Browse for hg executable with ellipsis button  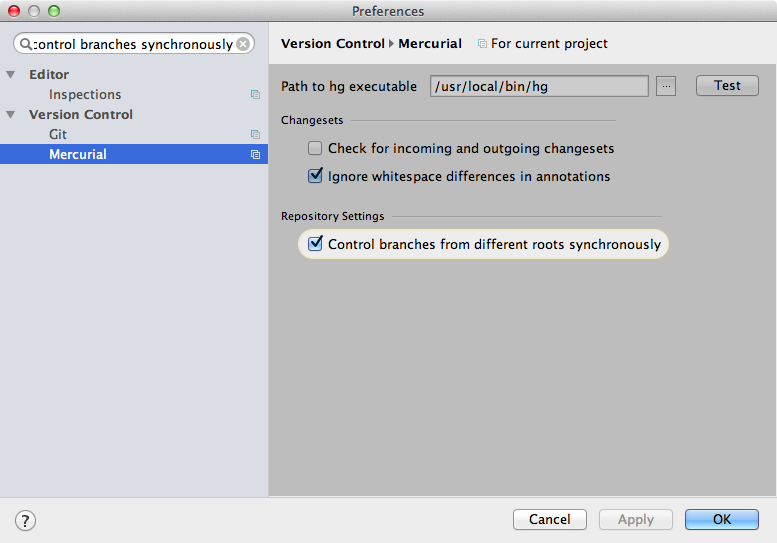click(x=666, y=86)
